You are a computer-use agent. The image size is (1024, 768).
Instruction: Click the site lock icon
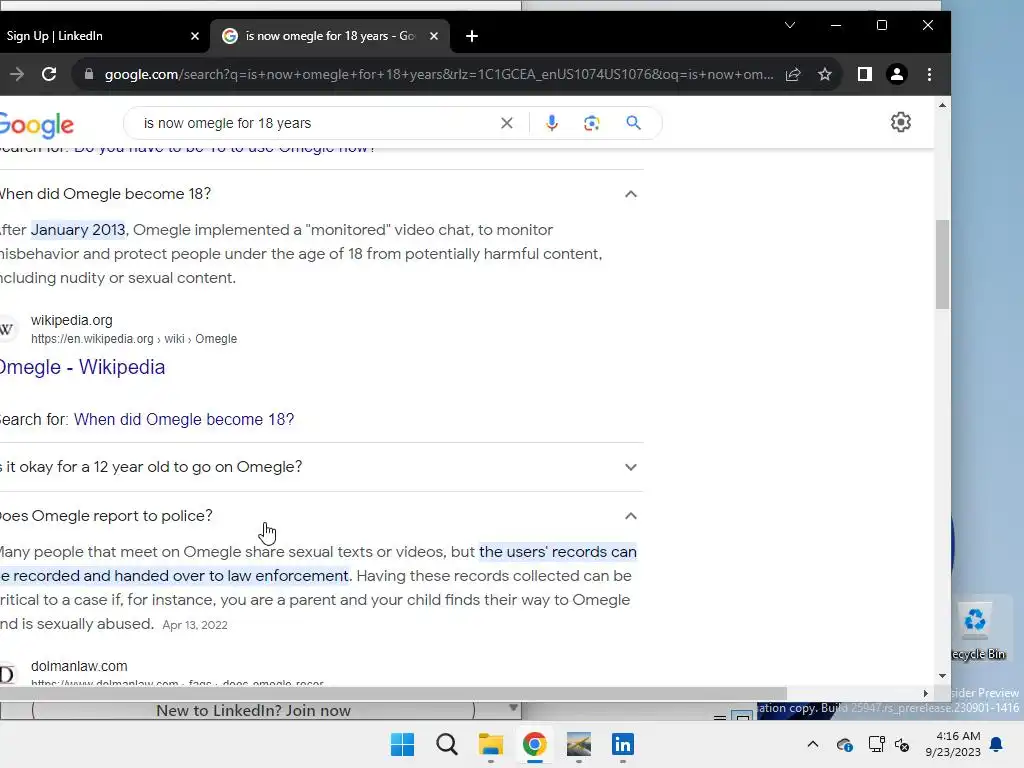click(89, 74)
